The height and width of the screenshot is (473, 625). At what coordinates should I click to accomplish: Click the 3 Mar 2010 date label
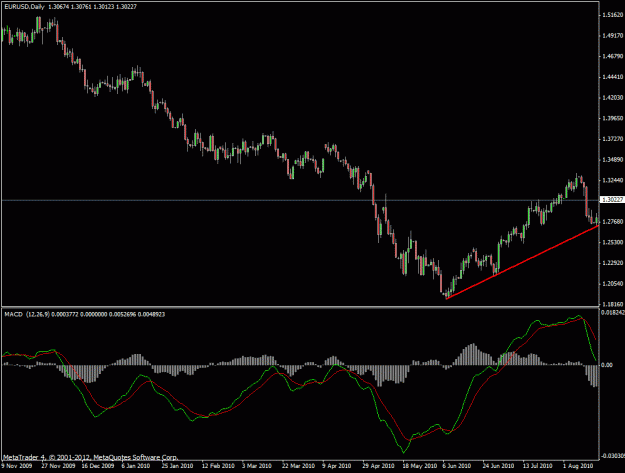click(257, 465)
